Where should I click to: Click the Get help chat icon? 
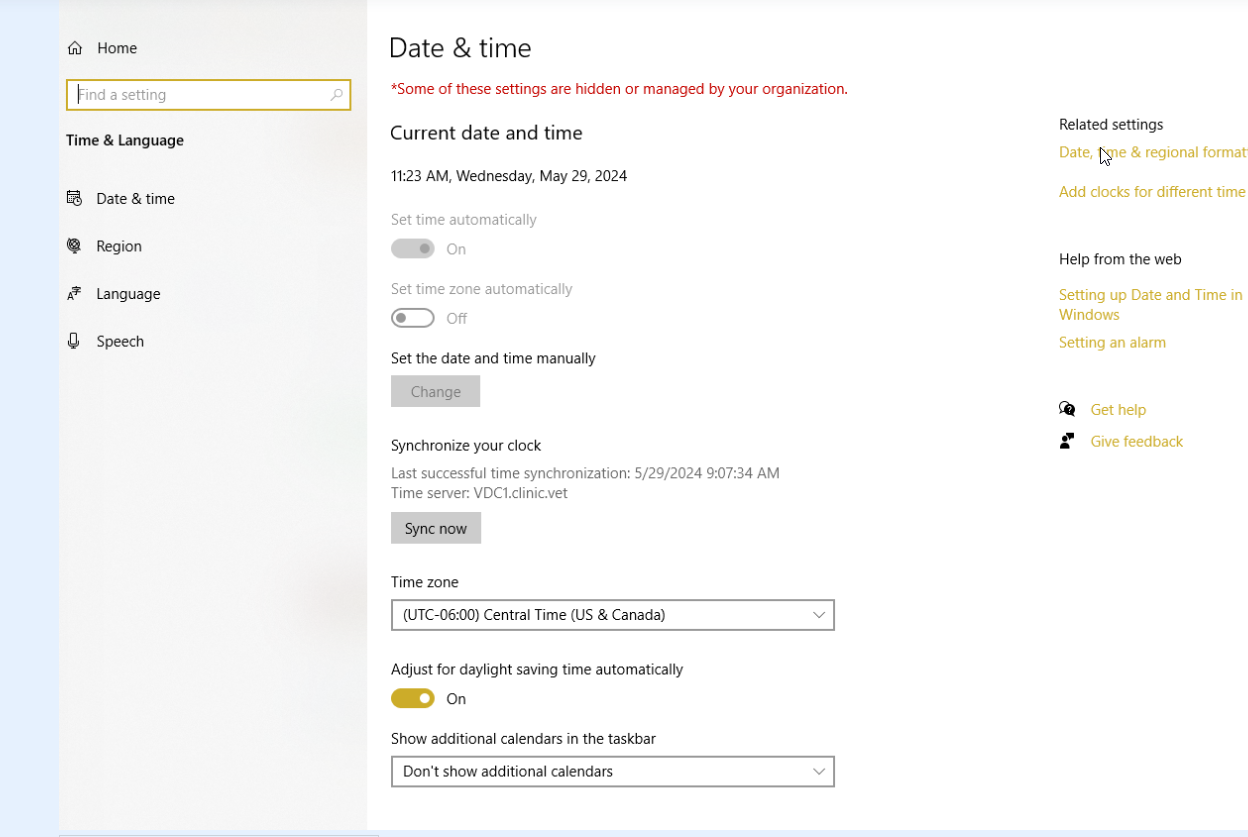pos(1067,409)
